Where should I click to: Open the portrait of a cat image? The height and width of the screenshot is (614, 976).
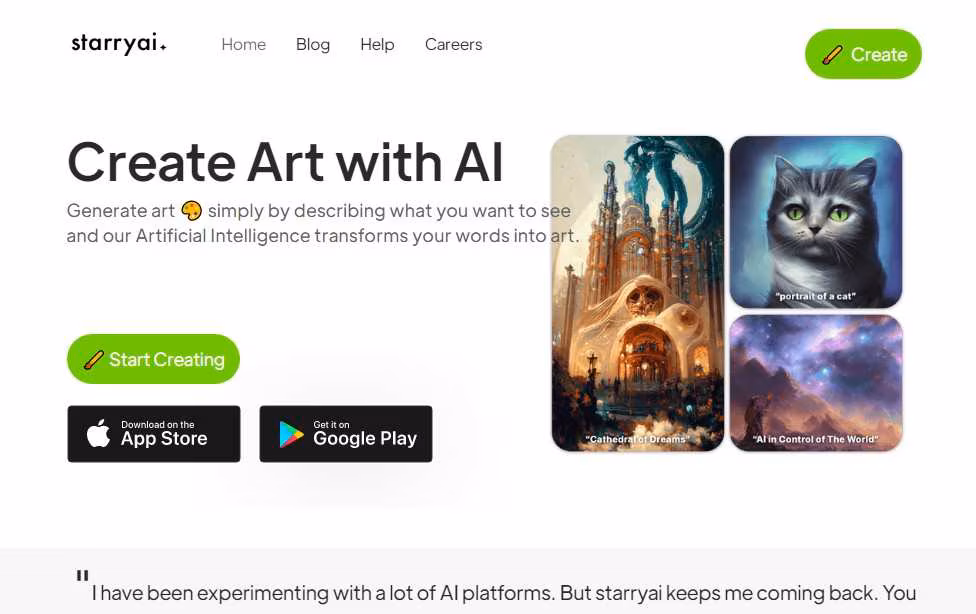click(816, 222)
